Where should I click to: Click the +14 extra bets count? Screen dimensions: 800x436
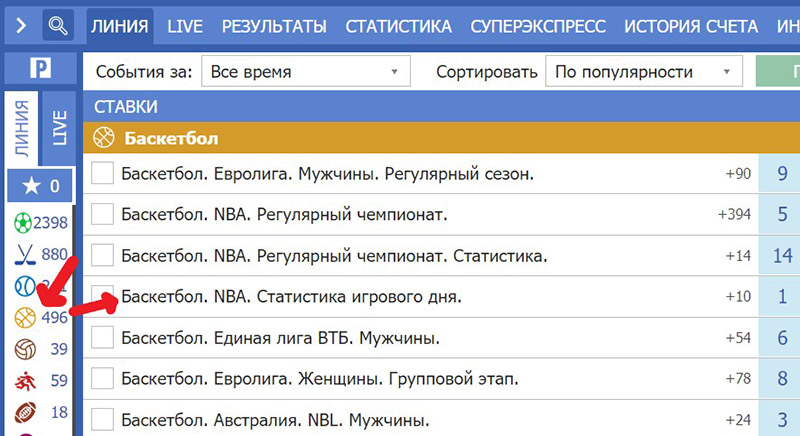pos(738,255)
